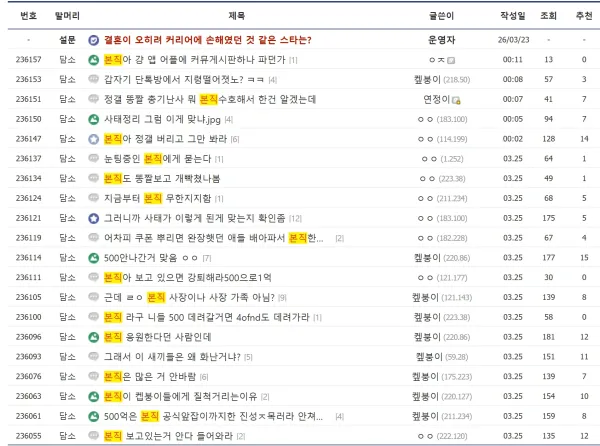Click the survey icon on the 설문 post
The height and width of the screenshot is (446, 600).
pos(93,40)
